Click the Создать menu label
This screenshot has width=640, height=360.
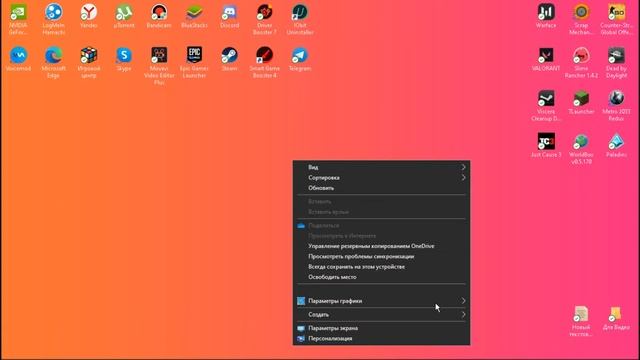(x=318, y=314)
